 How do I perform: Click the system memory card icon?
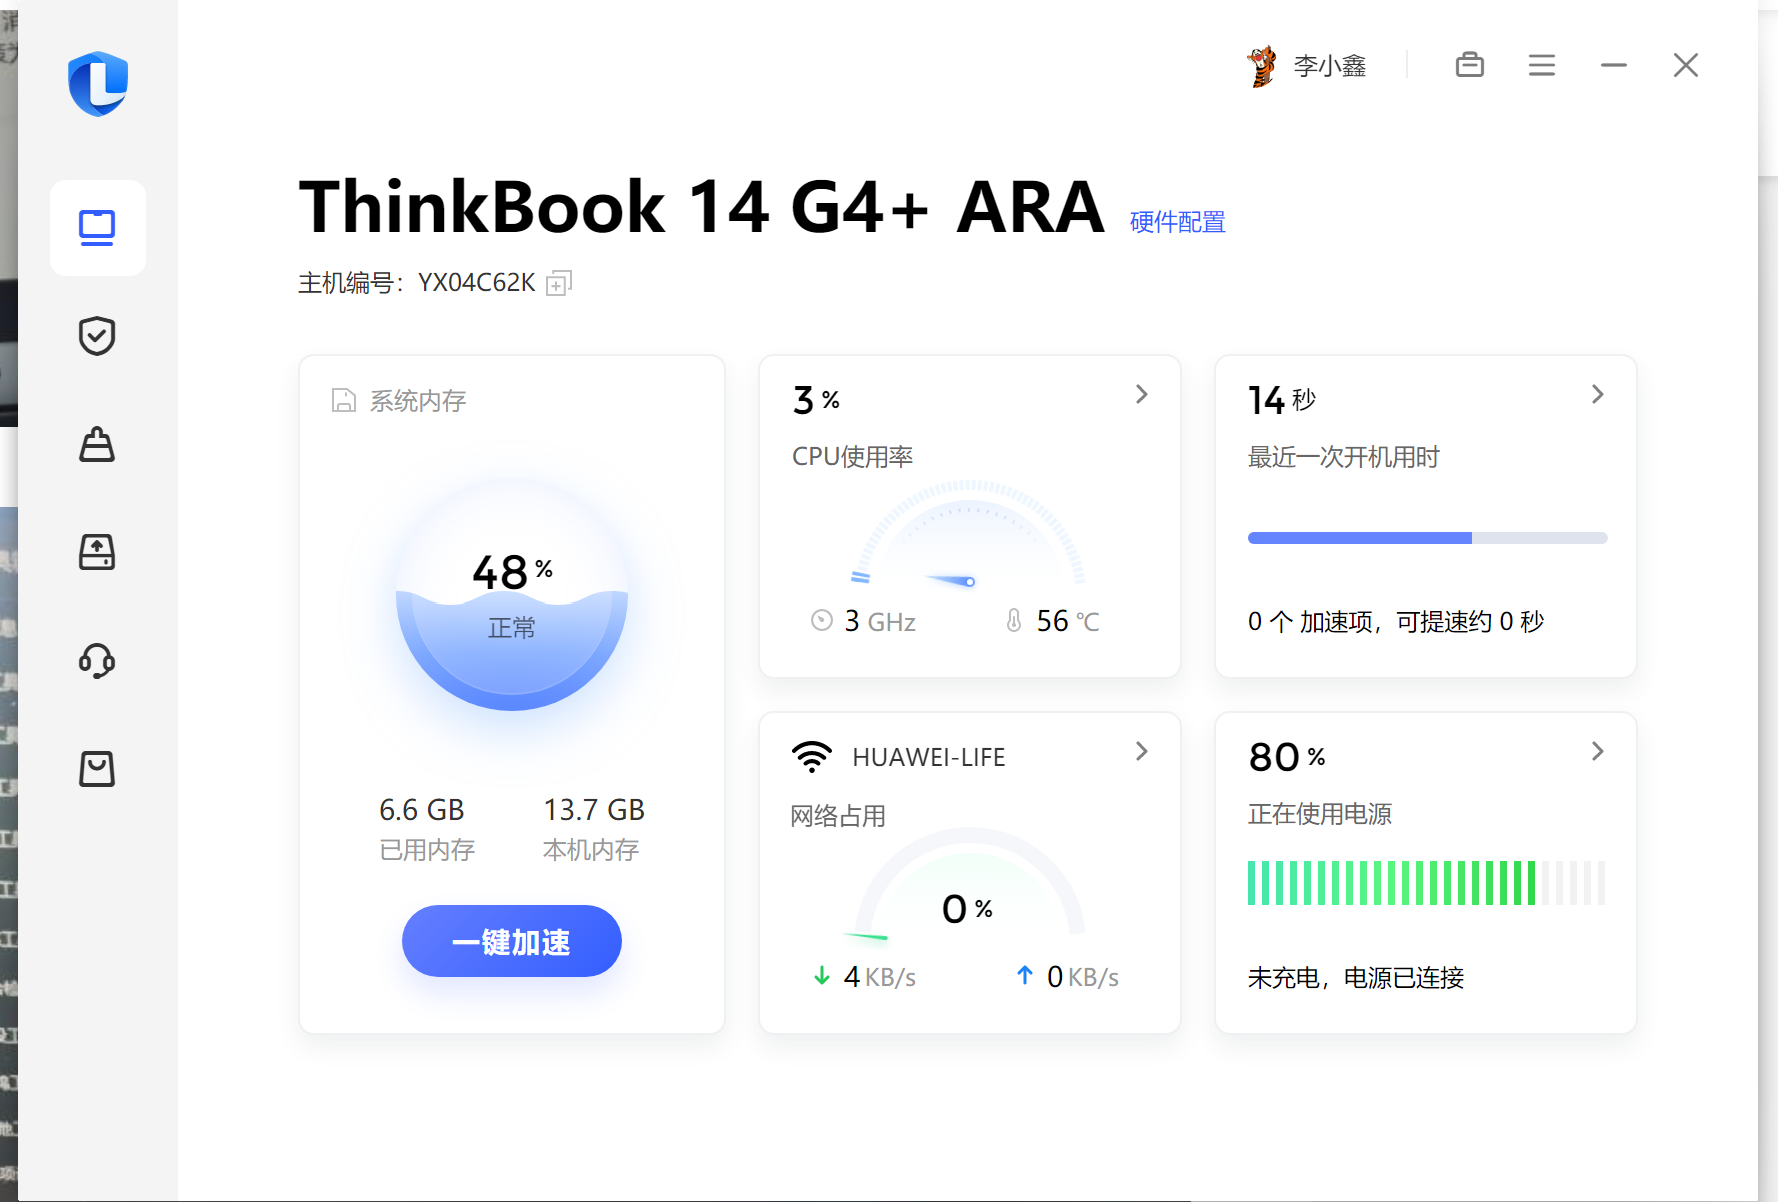343,401
